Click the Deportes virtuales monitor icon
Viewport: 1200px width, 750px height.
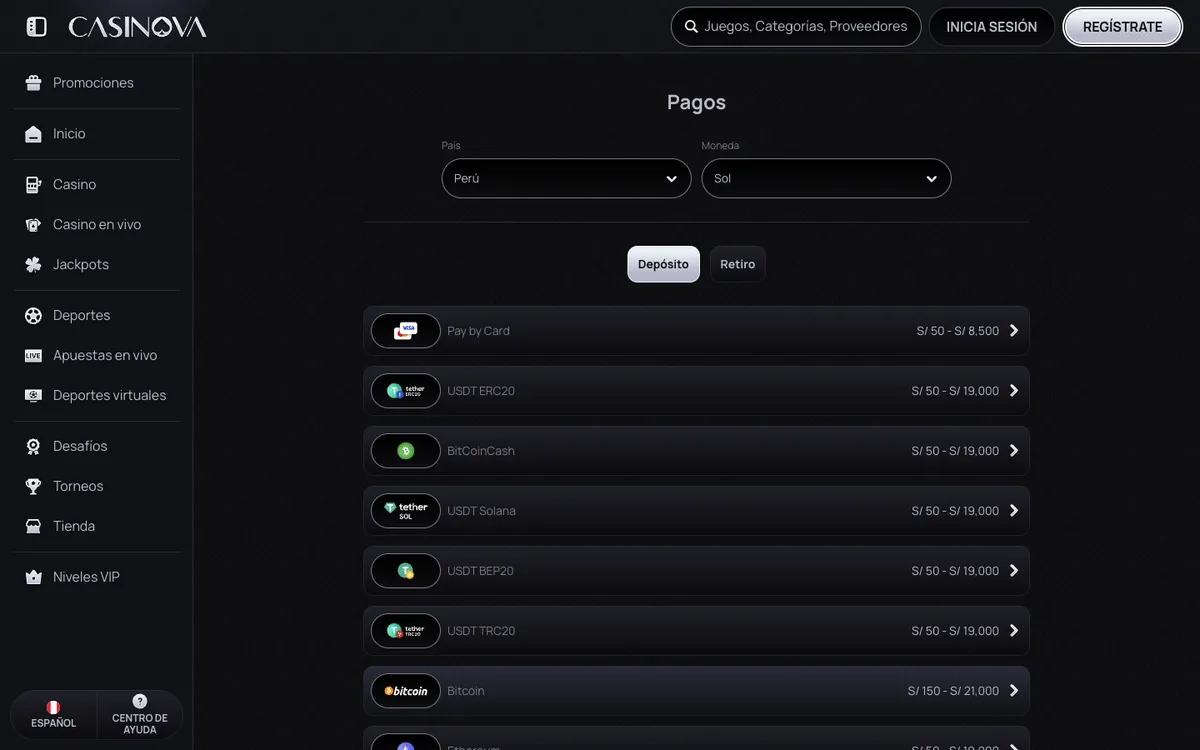[x=33, y=396]
